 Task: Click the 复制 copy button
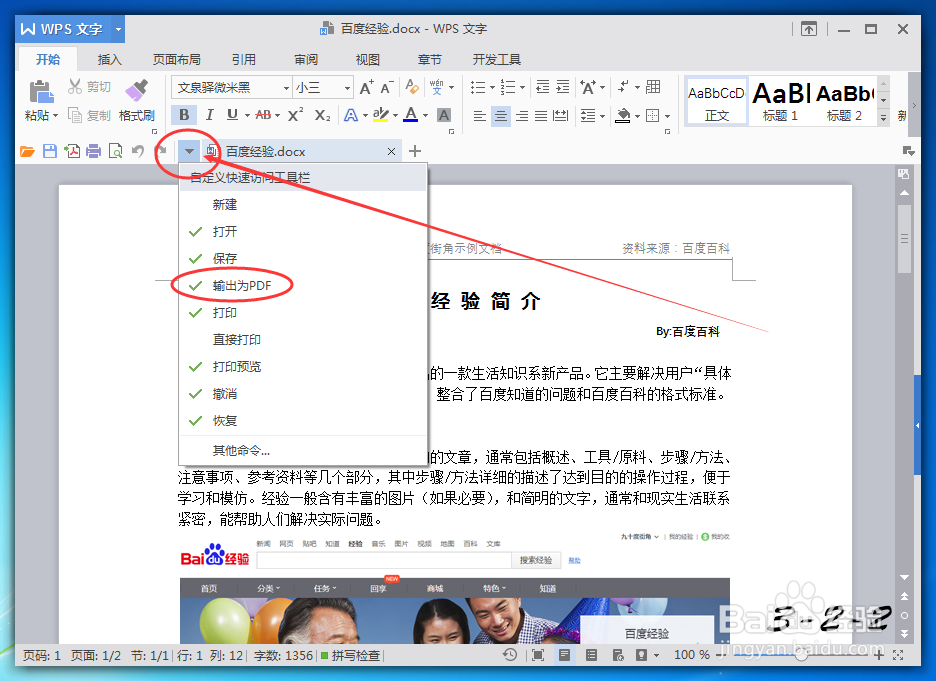(90, 115)
